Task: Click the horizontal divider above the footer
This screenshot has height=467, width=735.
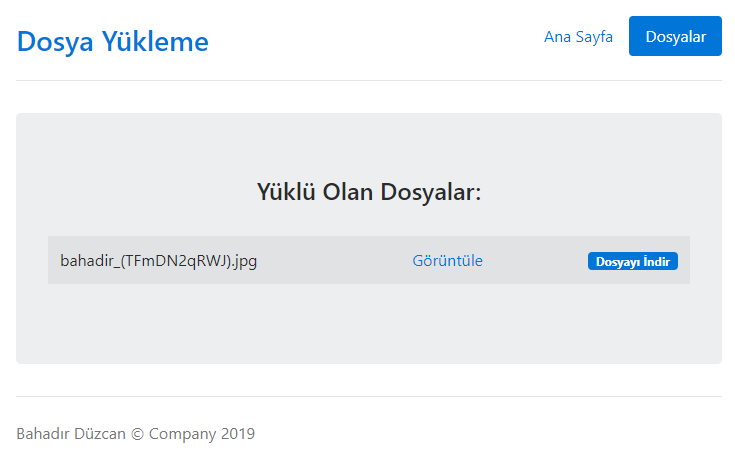Action: click(368, 396)
